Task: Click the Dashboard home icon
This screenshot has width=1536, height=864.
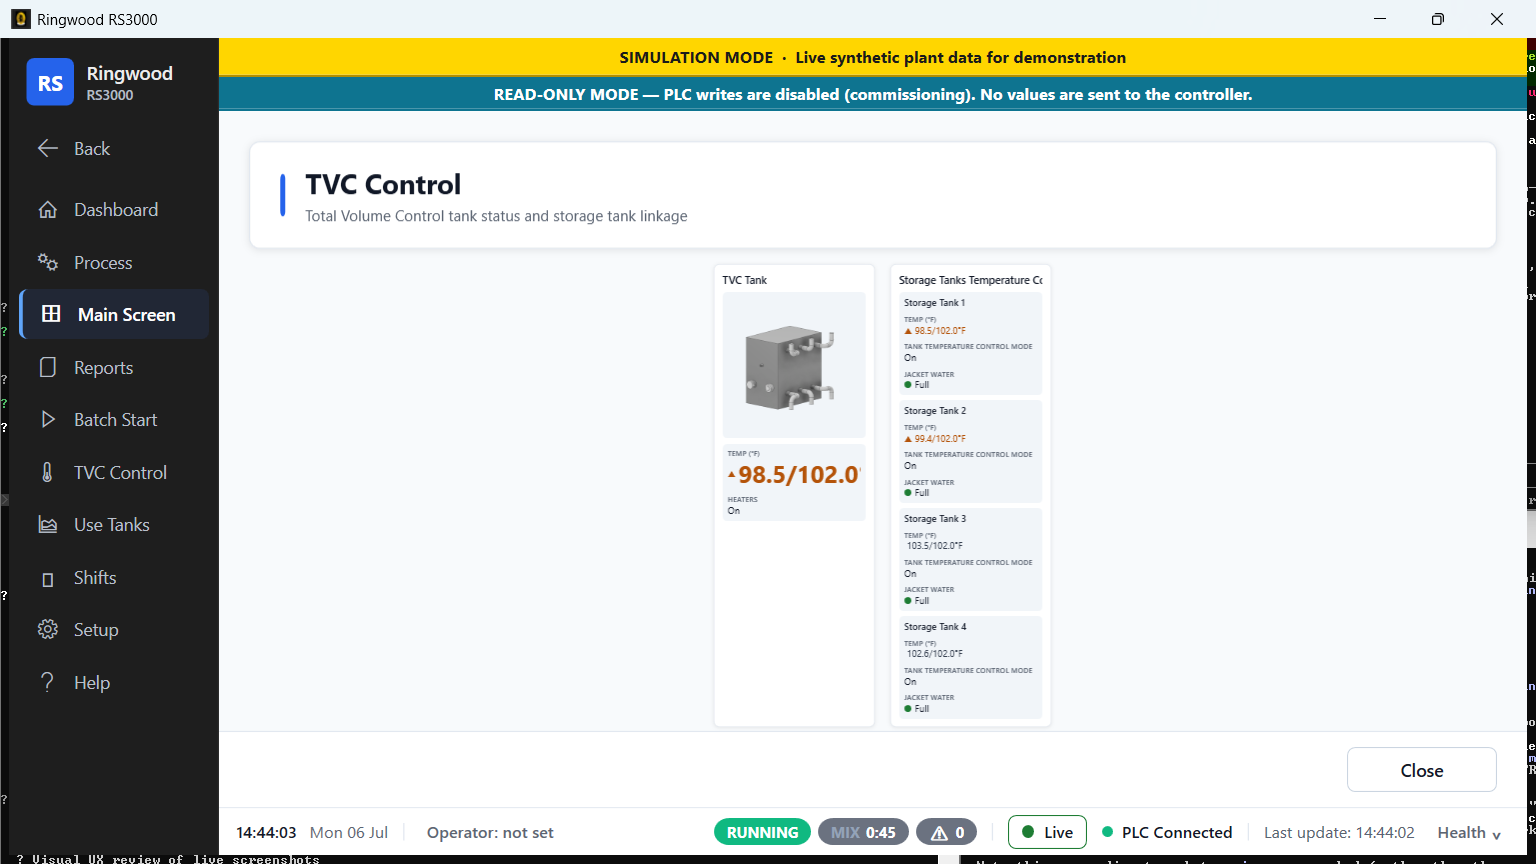Action: (x=48, y=210)
